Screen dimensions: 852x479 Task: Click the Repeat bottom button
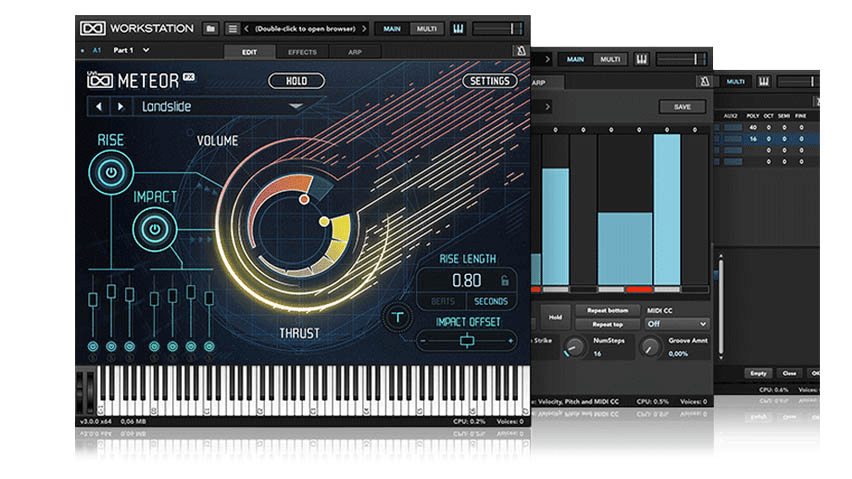click(x=607, y=310)
